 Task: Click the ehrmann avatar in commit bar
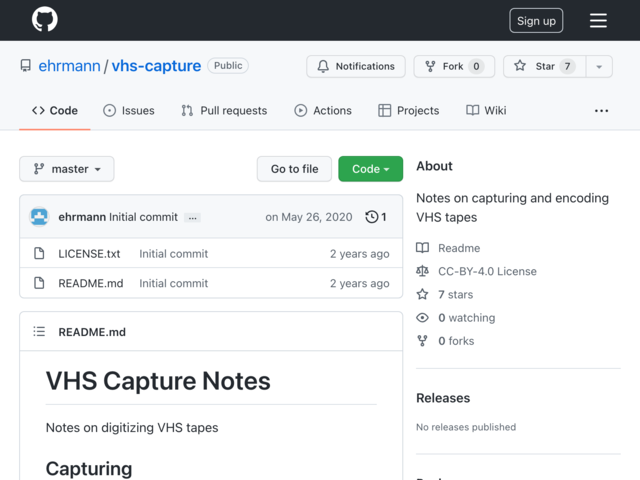click(x=39, y=217)
